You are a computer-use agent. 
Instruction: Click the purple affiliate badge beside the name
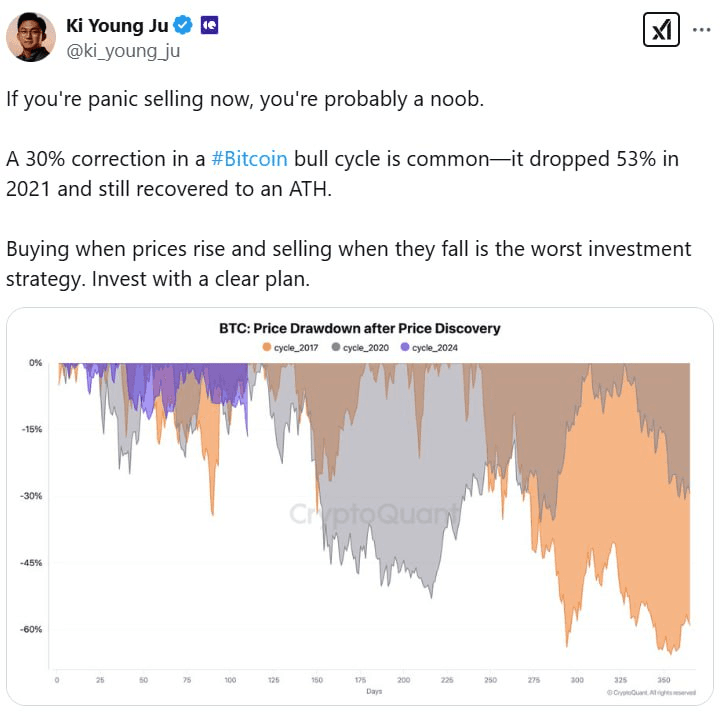click(x=210, y=24)
